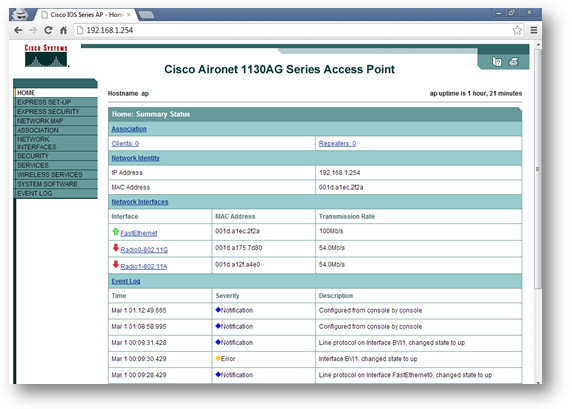Click the browser Back arrow

click(18, 30)
